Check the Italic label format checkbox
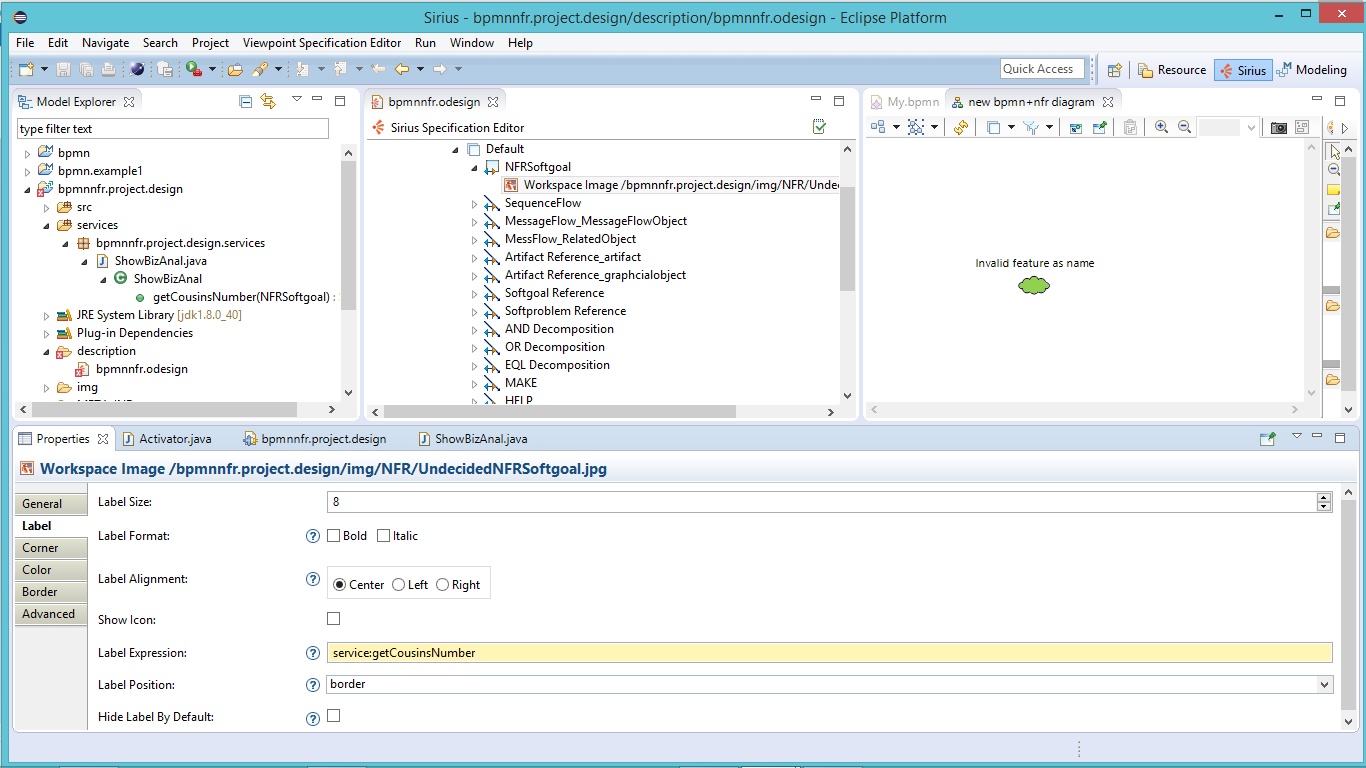 (x=383, y=536)
